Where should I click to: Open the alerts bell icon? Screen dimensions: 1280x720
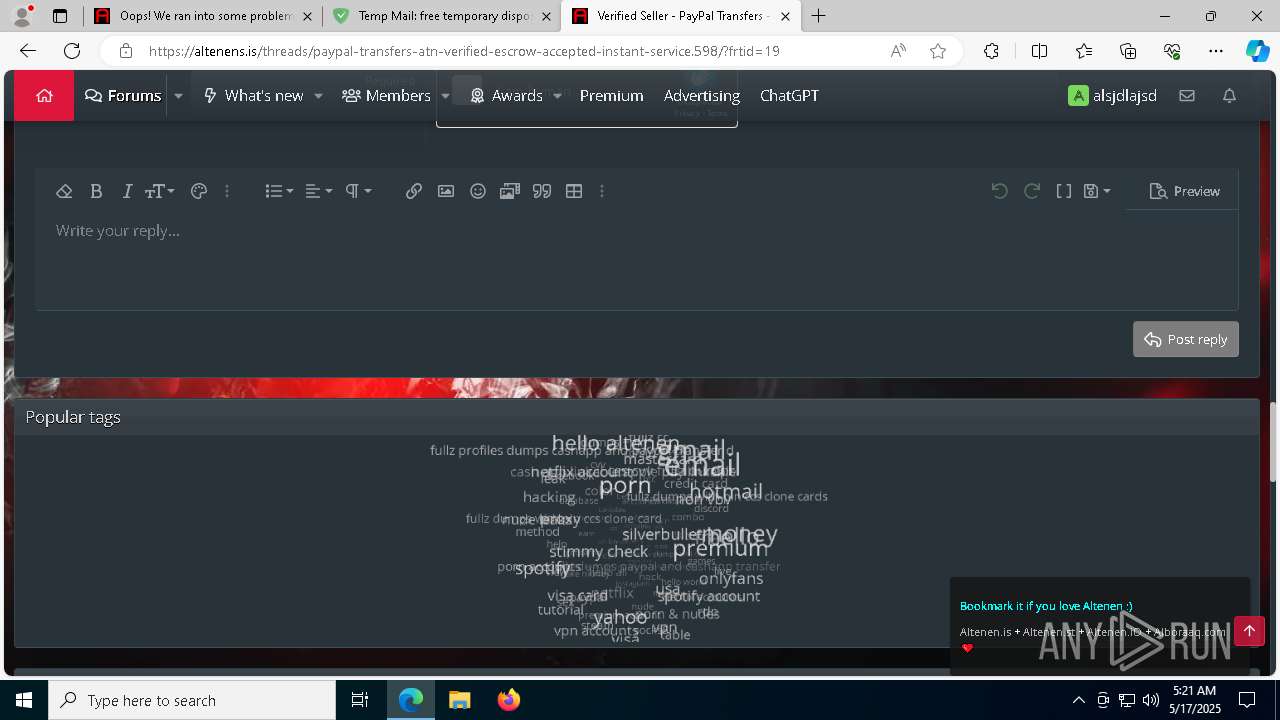(x=1230, y=96)
